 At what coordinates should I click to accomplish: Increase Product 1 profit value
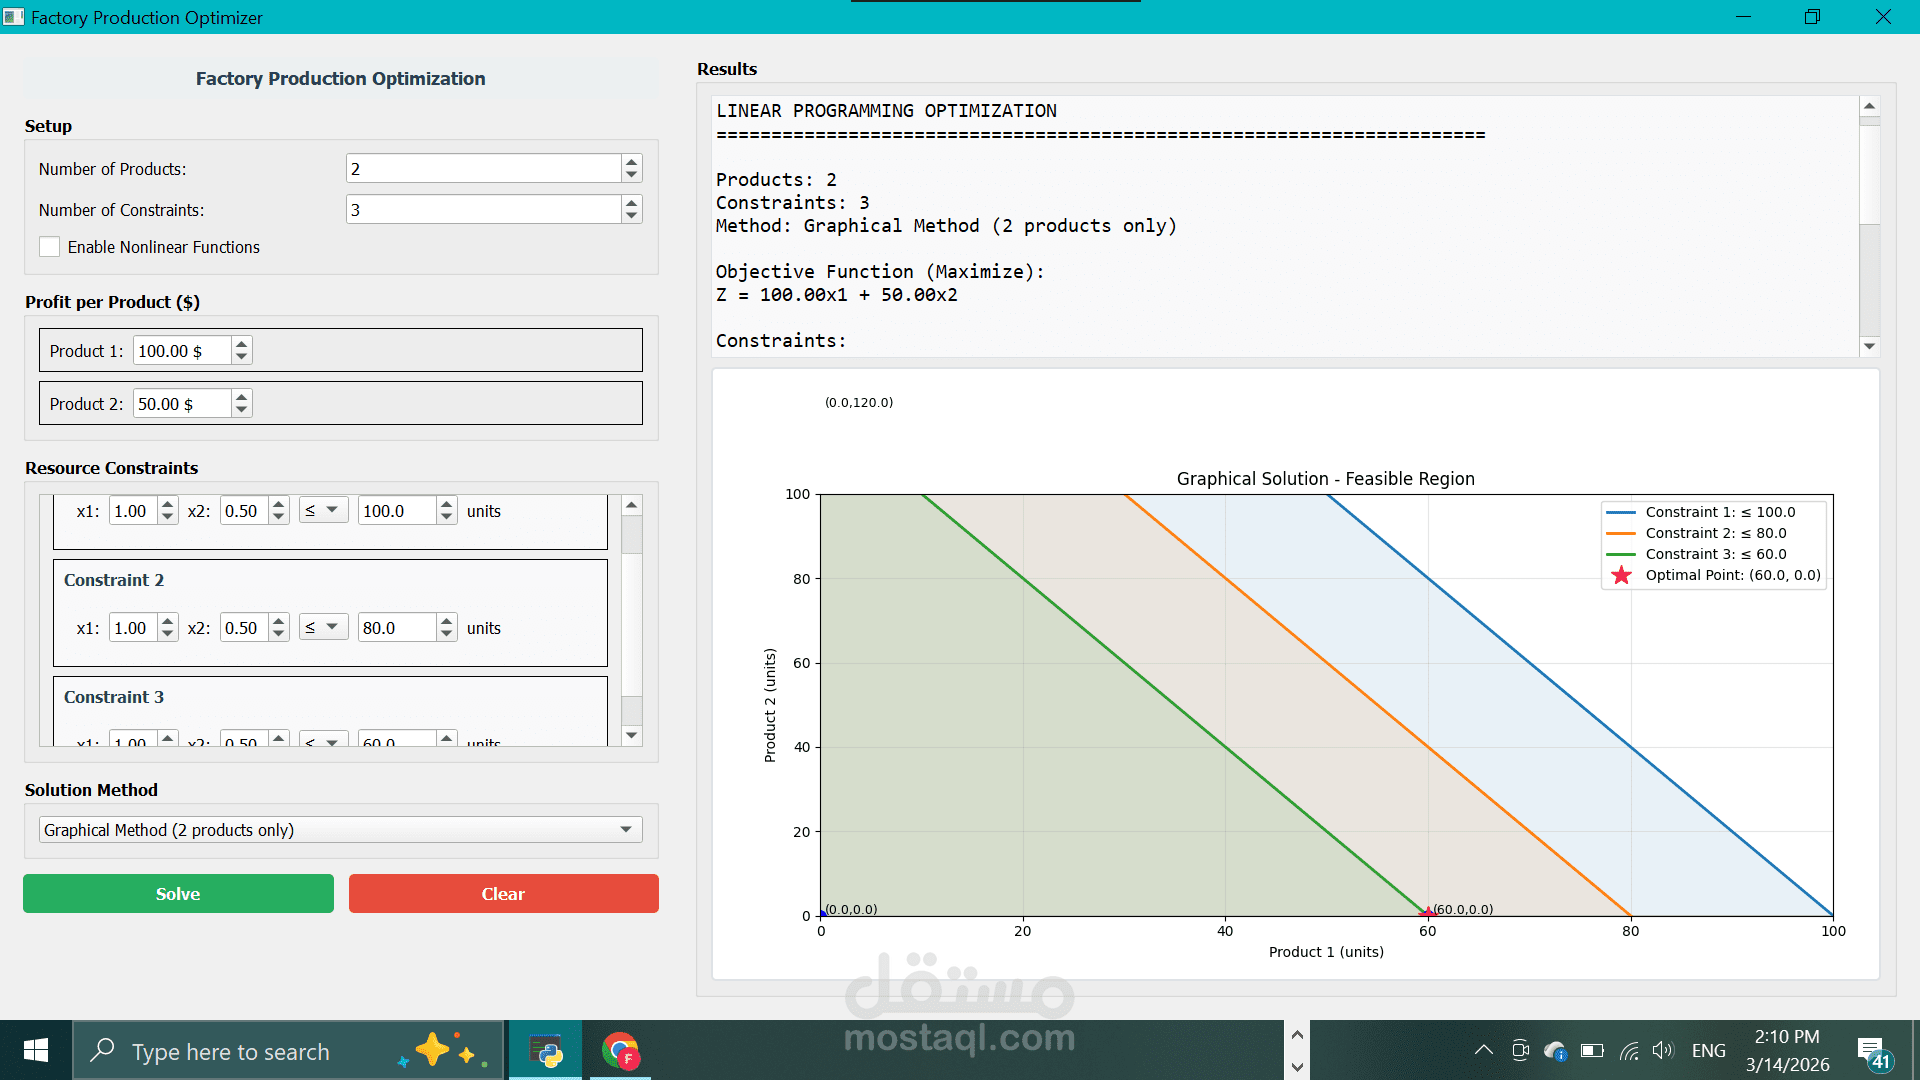click(x=241, y=344)
